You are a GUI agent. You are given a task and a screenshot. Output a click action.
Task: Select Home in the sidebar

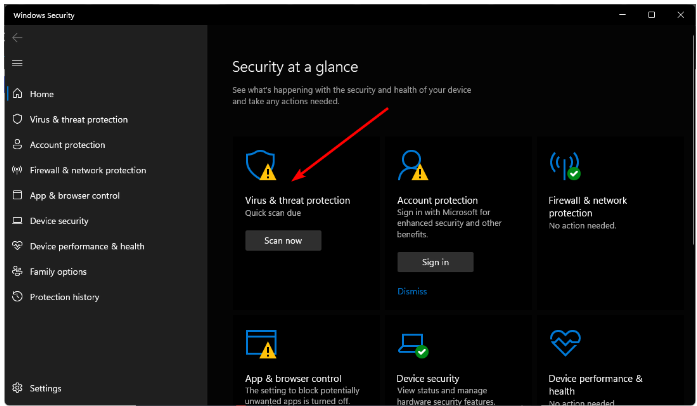(42, 94)
